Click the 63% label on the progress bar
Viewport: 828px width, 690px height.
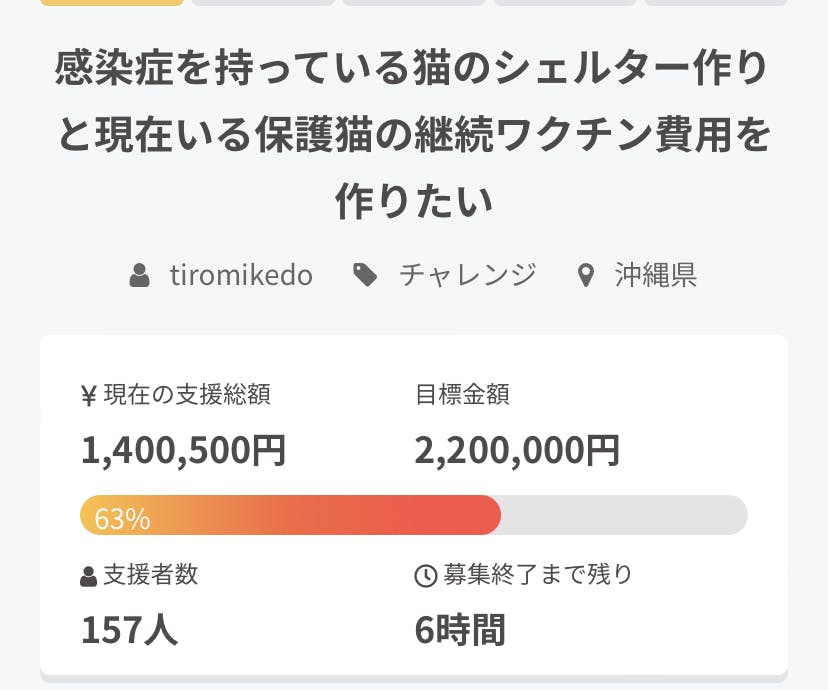point(122,519)
